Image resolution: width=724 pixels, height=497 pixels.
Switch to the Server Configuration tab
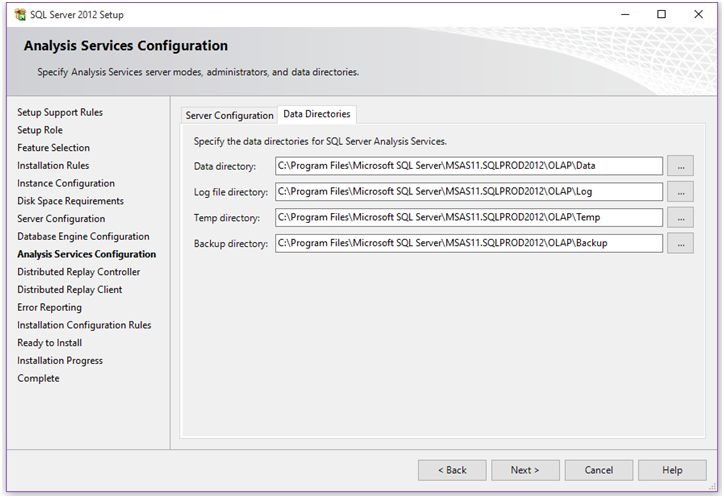[x=229, y=115]
